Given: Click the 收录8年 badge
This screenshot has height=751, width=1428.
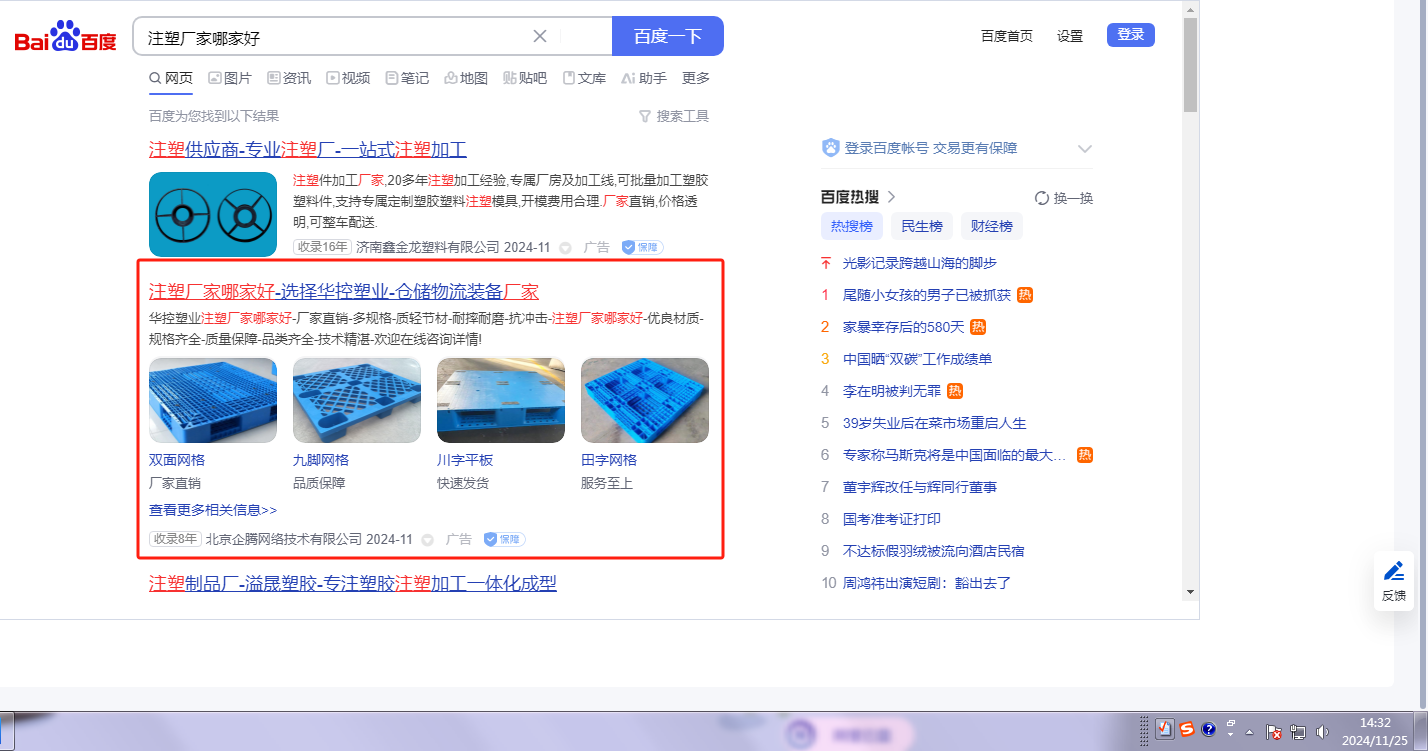Looking at the screenshot, I should click(176, 539).
